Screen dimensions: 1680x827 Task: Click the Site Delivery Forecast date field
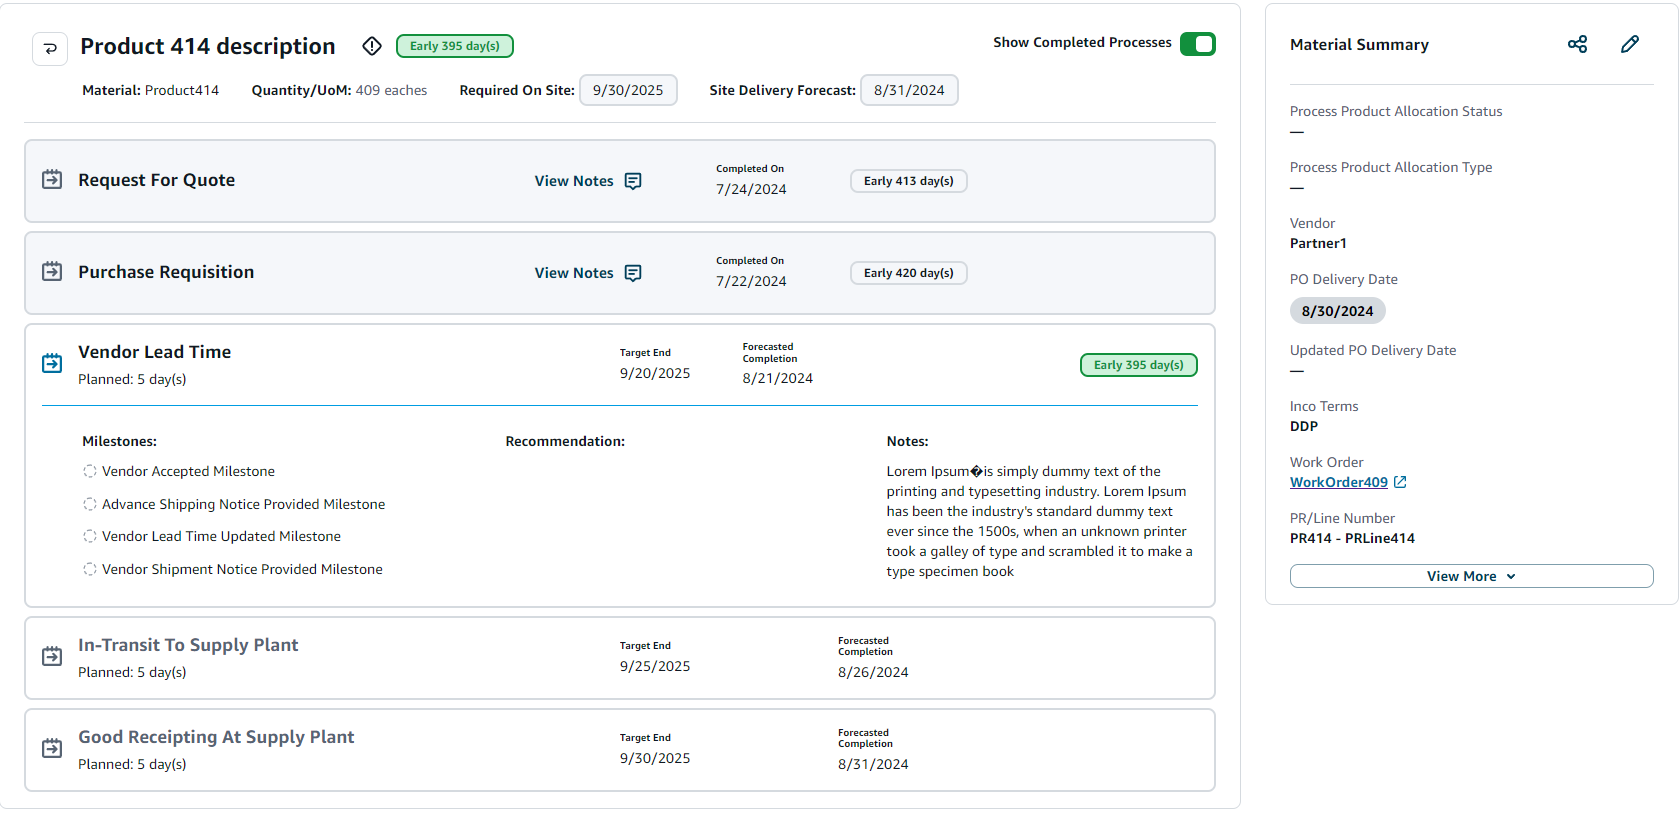click(x=909, y=90)
